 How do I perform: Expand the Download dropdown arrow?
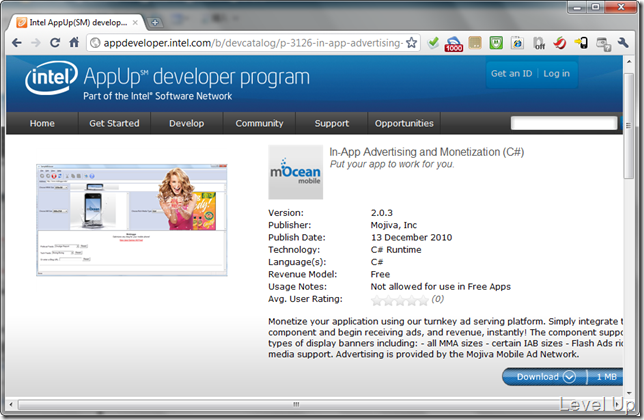coord(569,377)
